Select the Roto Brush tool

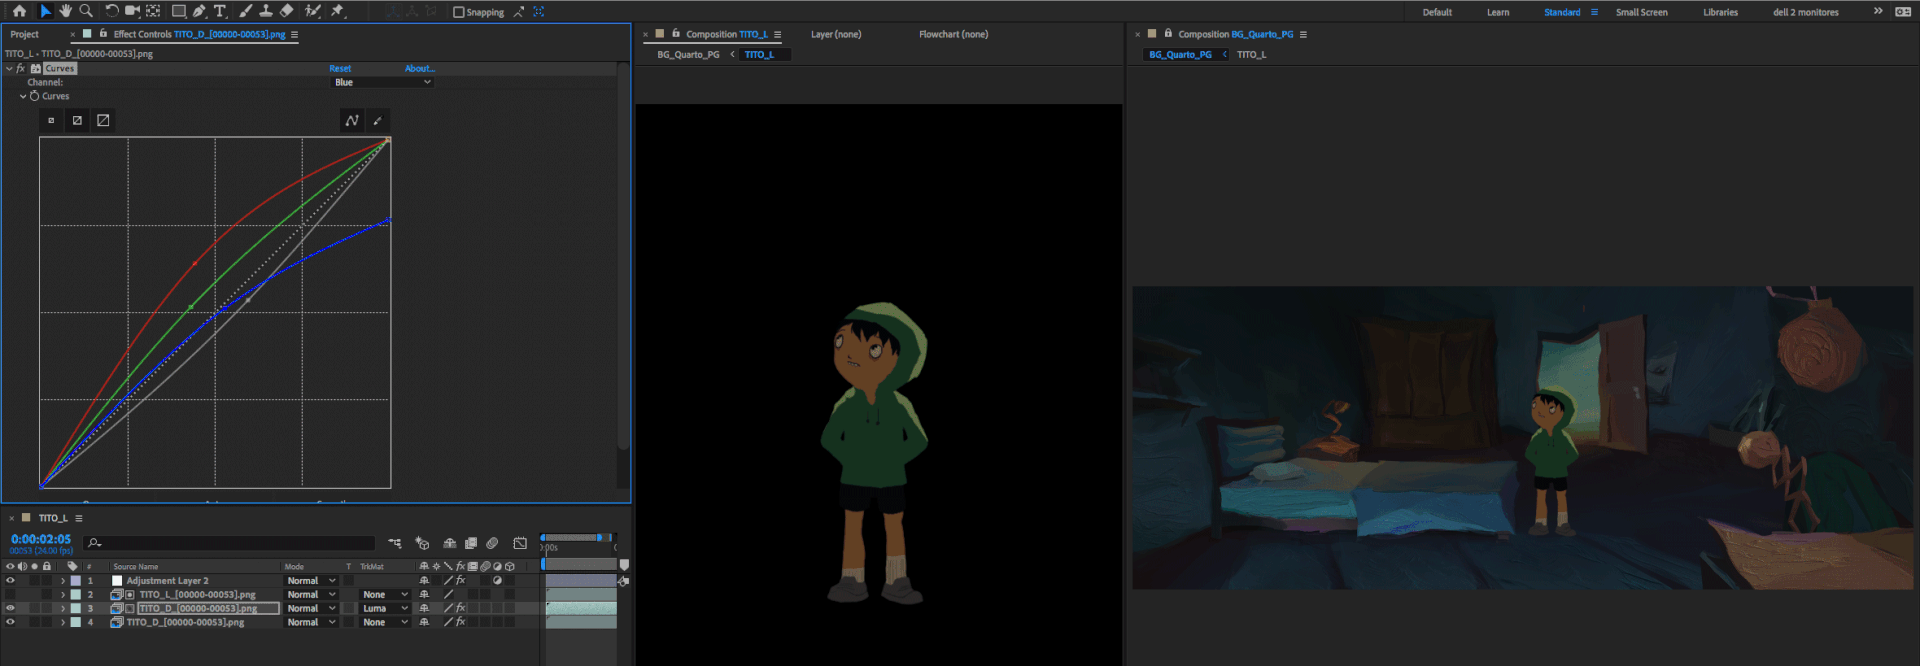pyautogui.click(x=313, y=11)
